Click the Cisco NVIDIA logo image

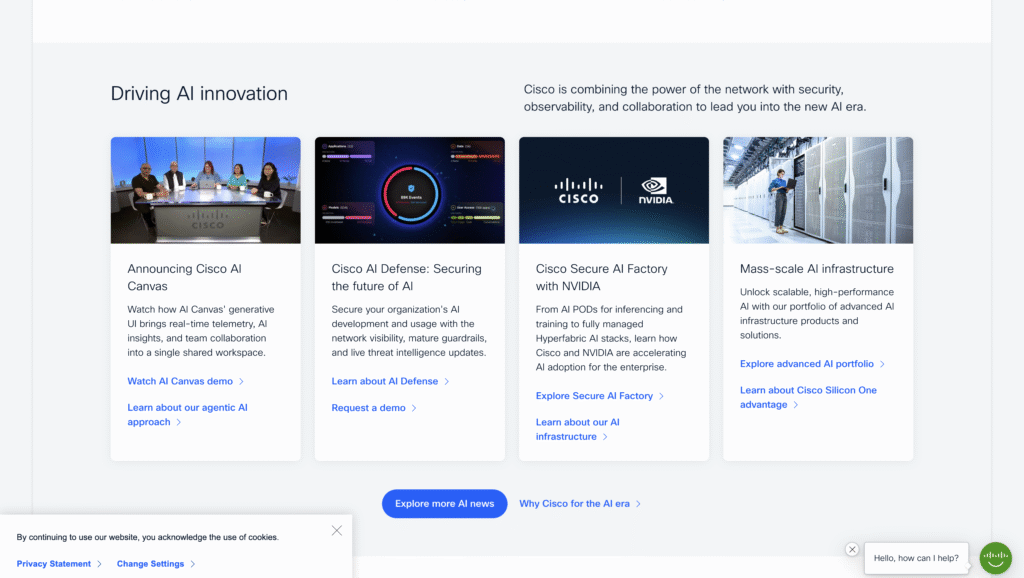click(x=613, y=190)
